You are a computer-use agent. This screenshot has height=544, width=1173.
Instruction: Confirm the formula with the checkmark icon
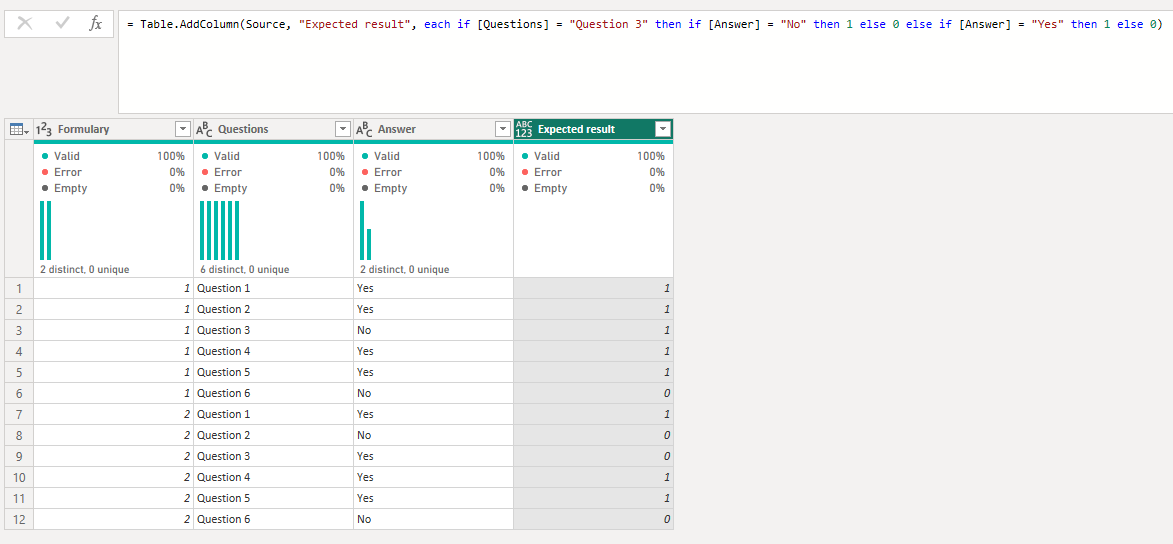coord(62,23)
